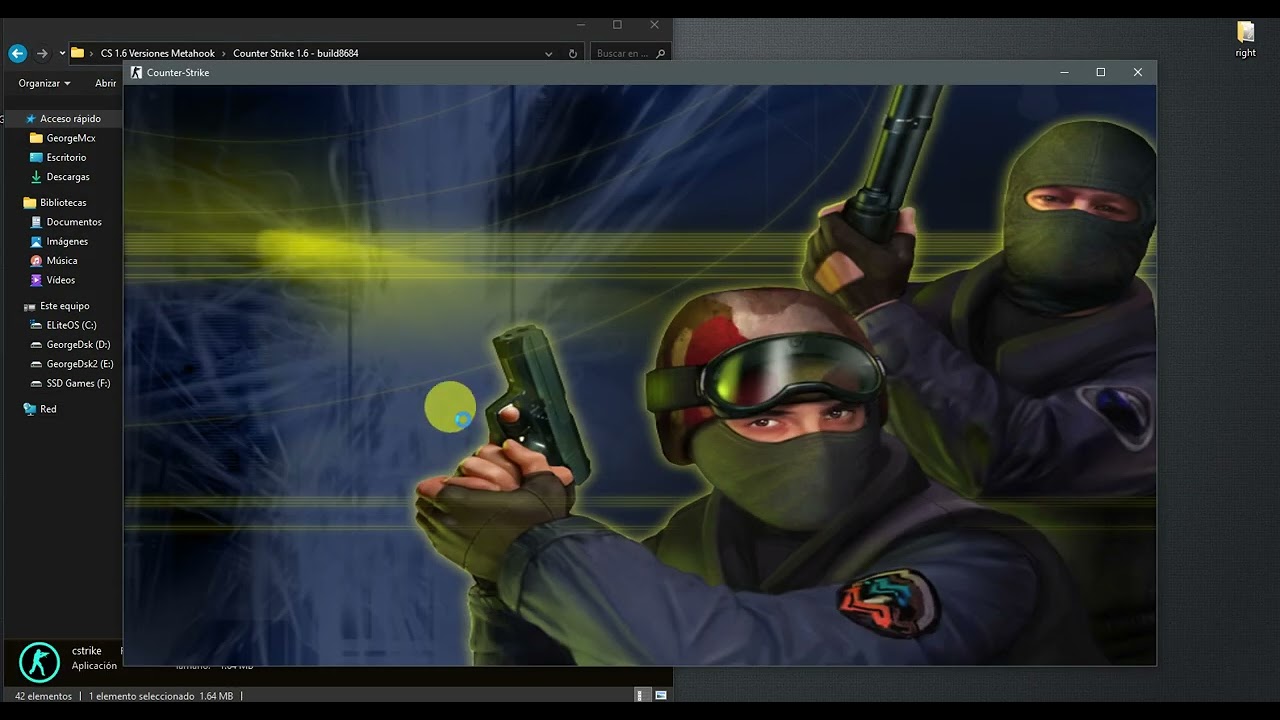Select 'Este equipo' in navigation pane
The height and width of the screenshot is (720, 1280).
click(x=65, y=306)
